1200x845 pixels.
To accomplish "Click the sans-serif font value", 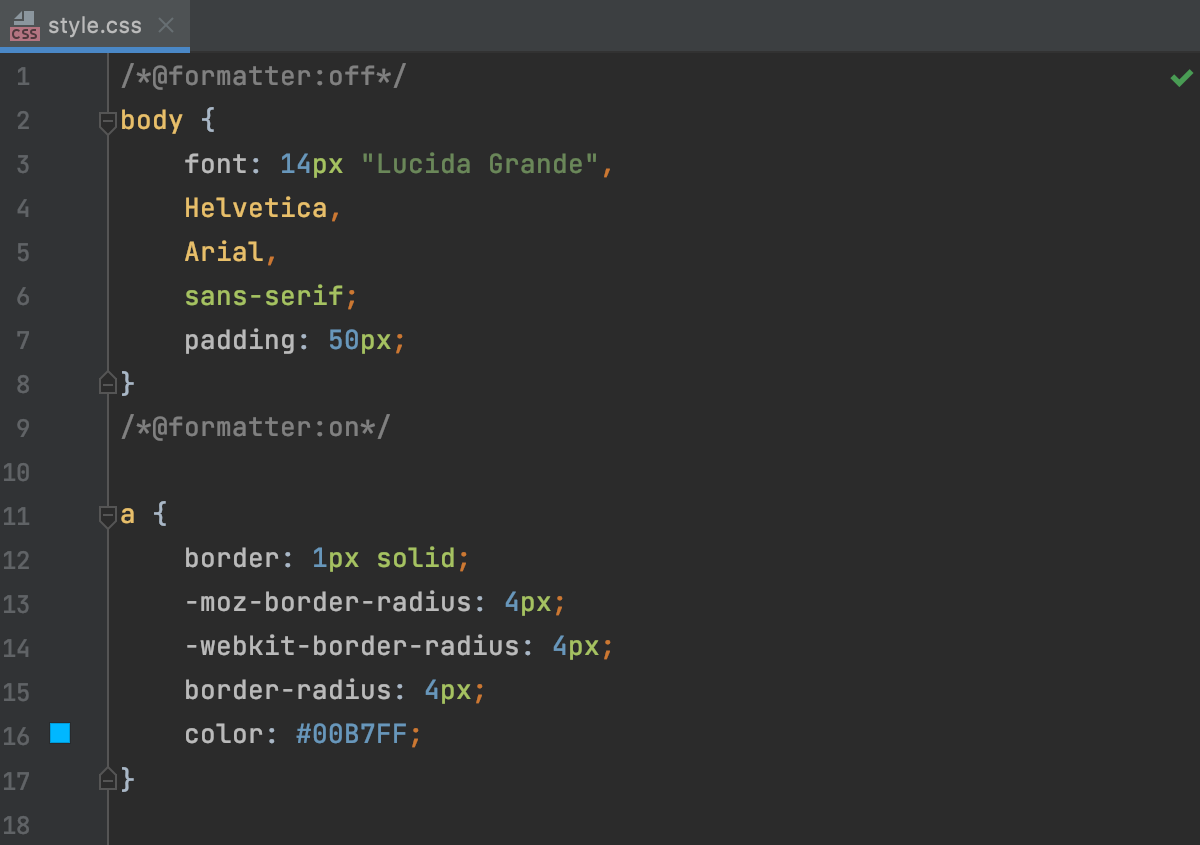I will pos(264,296).
